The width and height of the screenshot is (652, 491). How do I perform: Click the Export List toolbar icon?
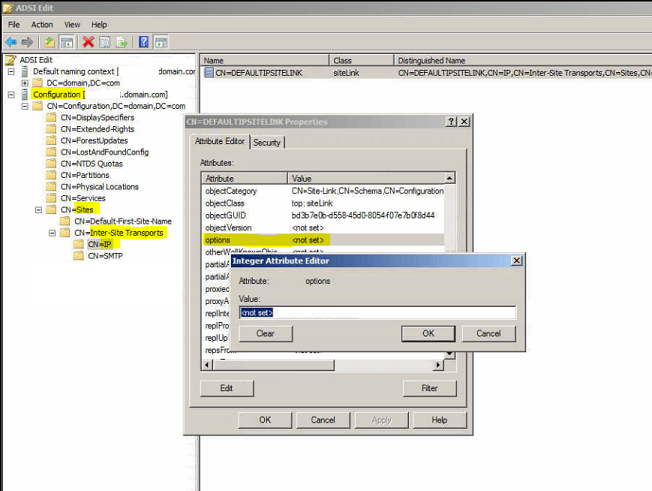coord(122,42)
